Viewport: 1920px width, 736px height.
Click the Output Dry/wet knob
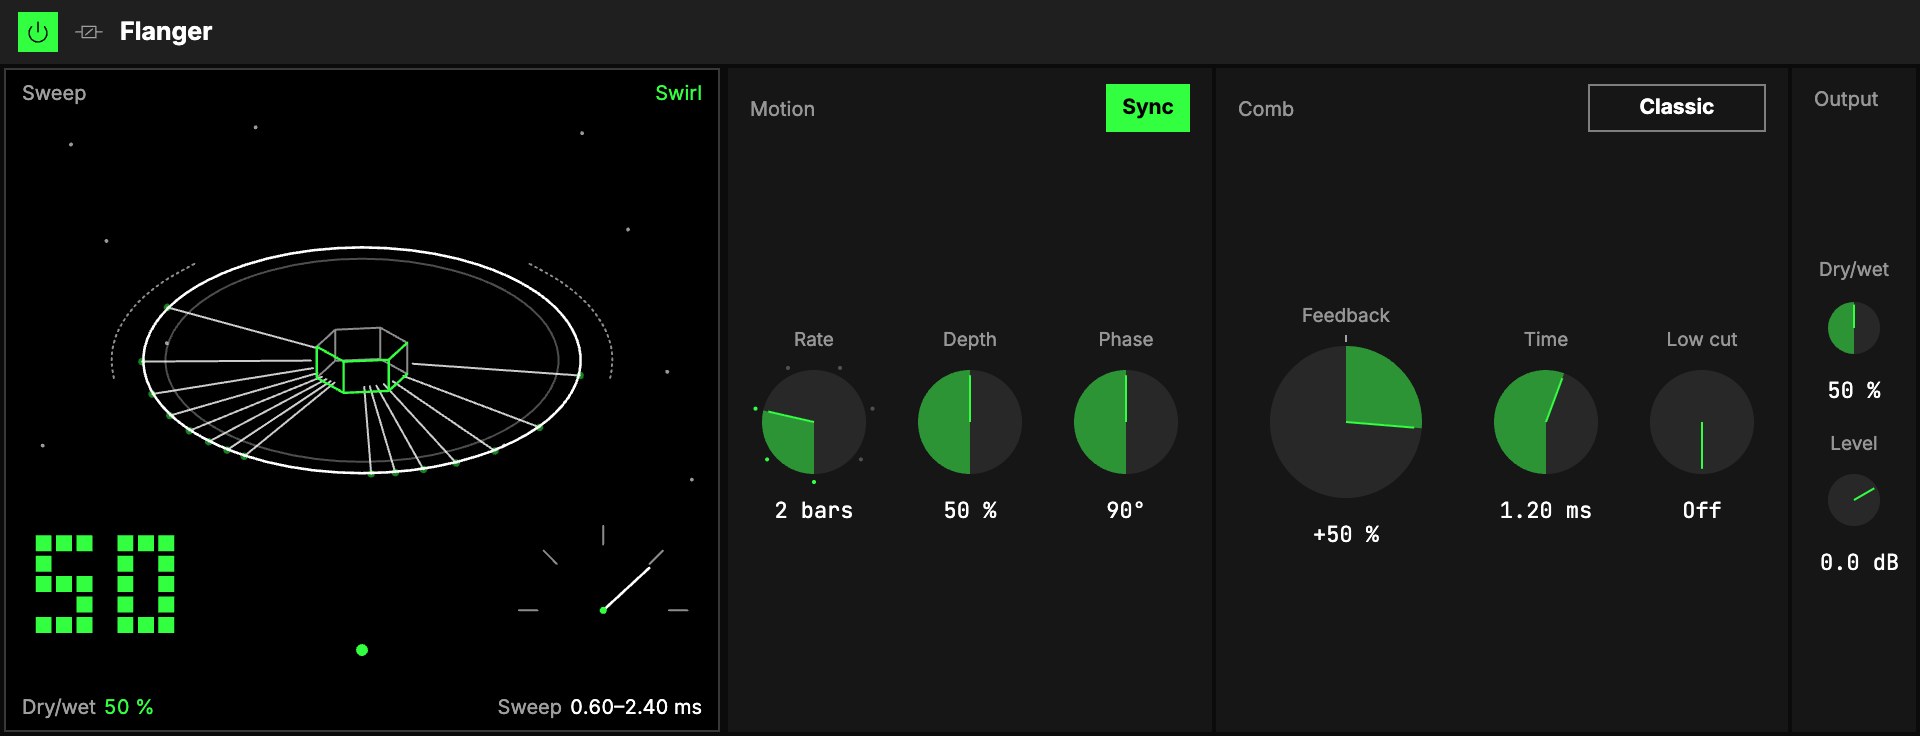tap(1854, 328)
